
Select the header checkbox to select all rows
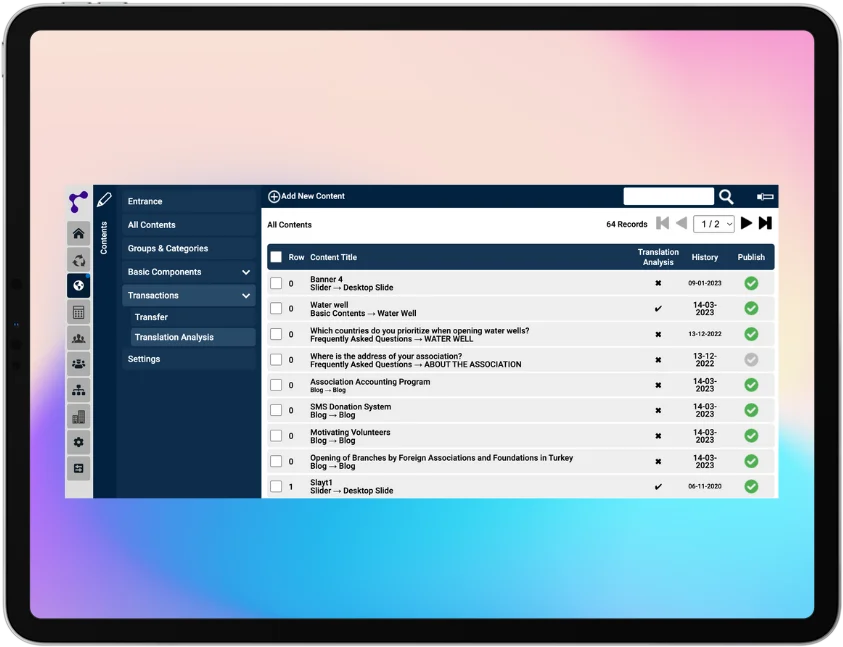[277, 257]
